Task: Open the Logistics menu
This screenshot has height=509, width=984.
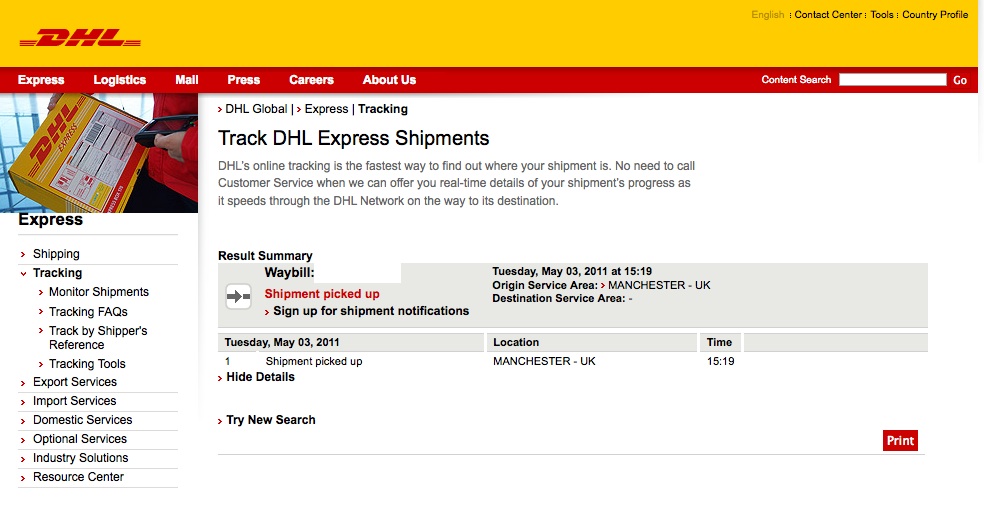Action: tap(119, 80)
